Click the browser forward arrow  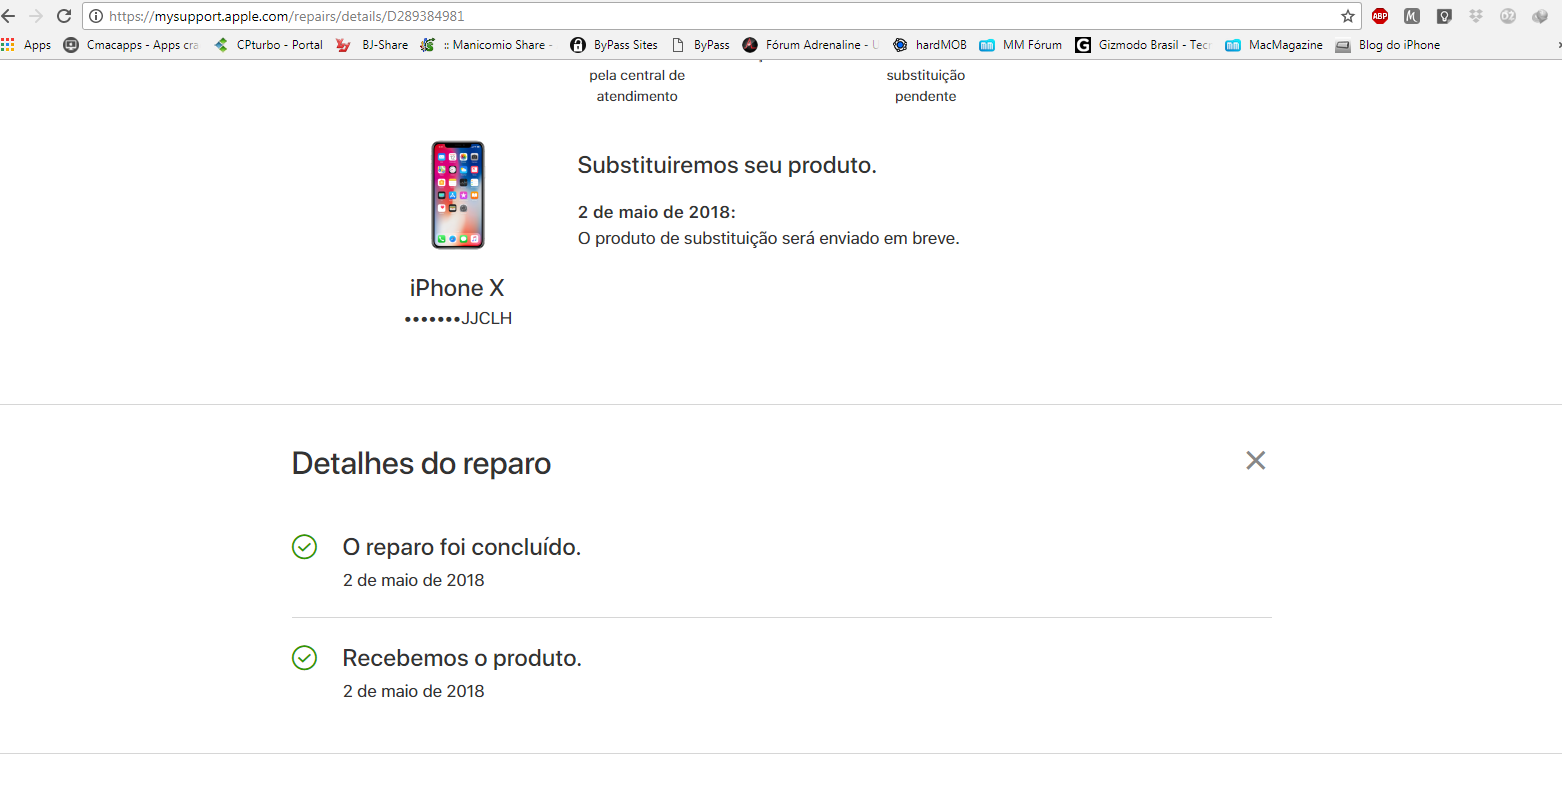tap(36, 16)
